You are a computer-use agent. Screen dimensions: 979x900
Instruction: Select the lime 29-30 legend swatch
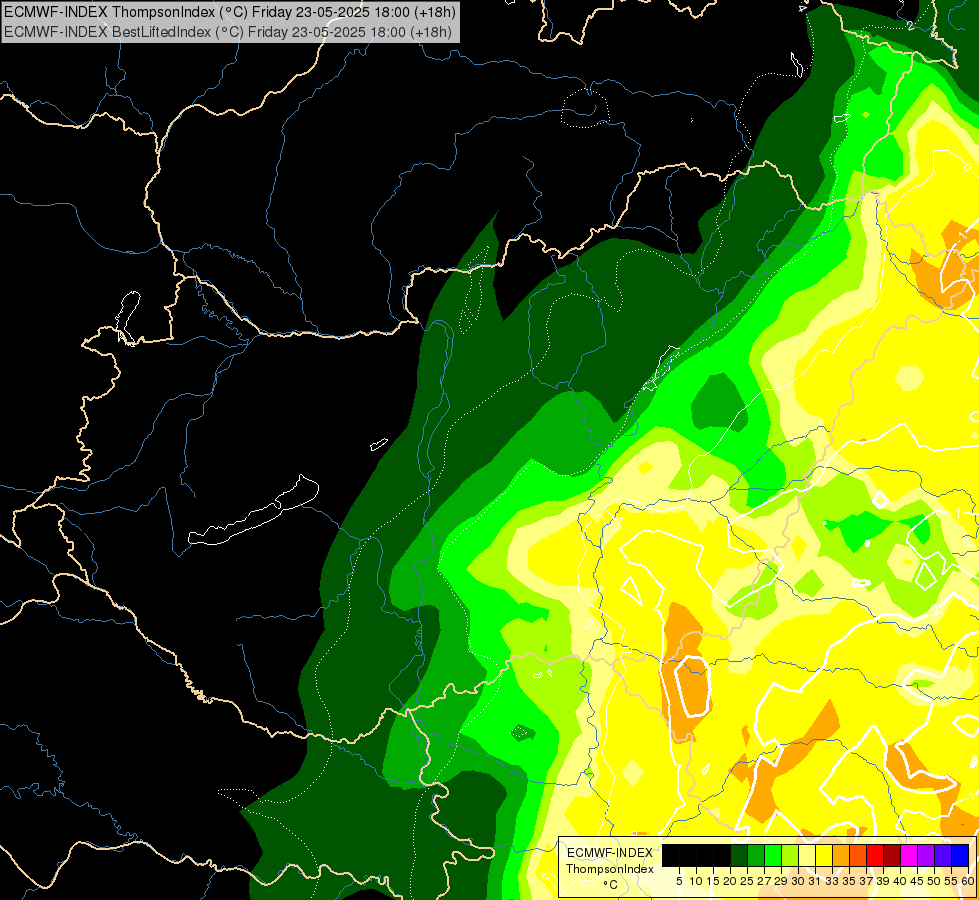point(790,855)
